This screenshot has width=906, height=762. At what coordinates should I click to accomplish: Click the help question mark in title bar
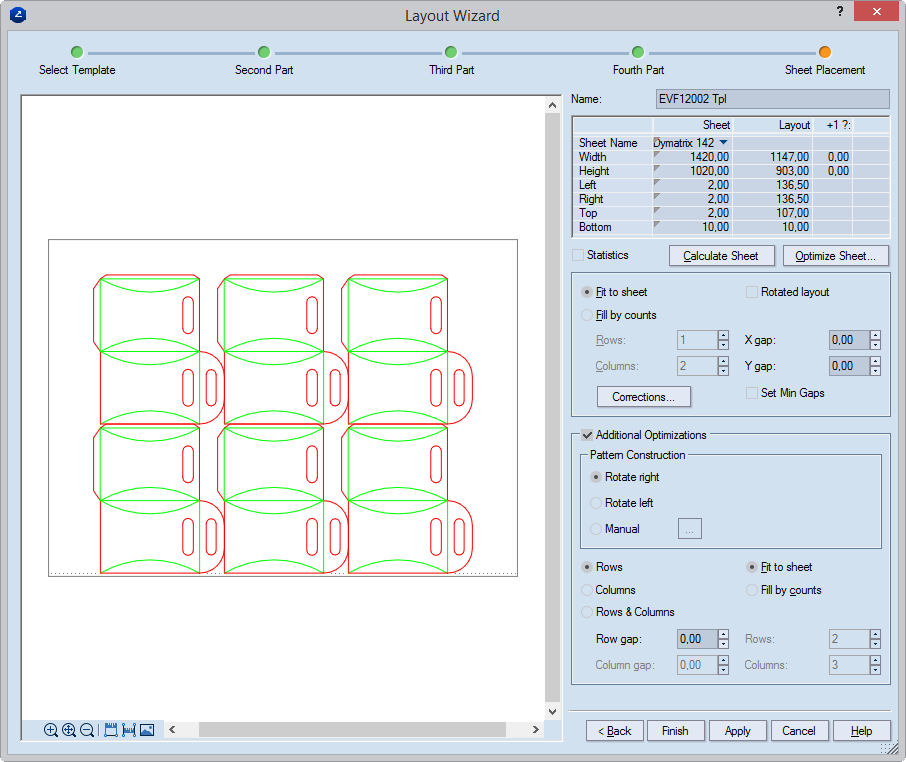pos(838,11)
